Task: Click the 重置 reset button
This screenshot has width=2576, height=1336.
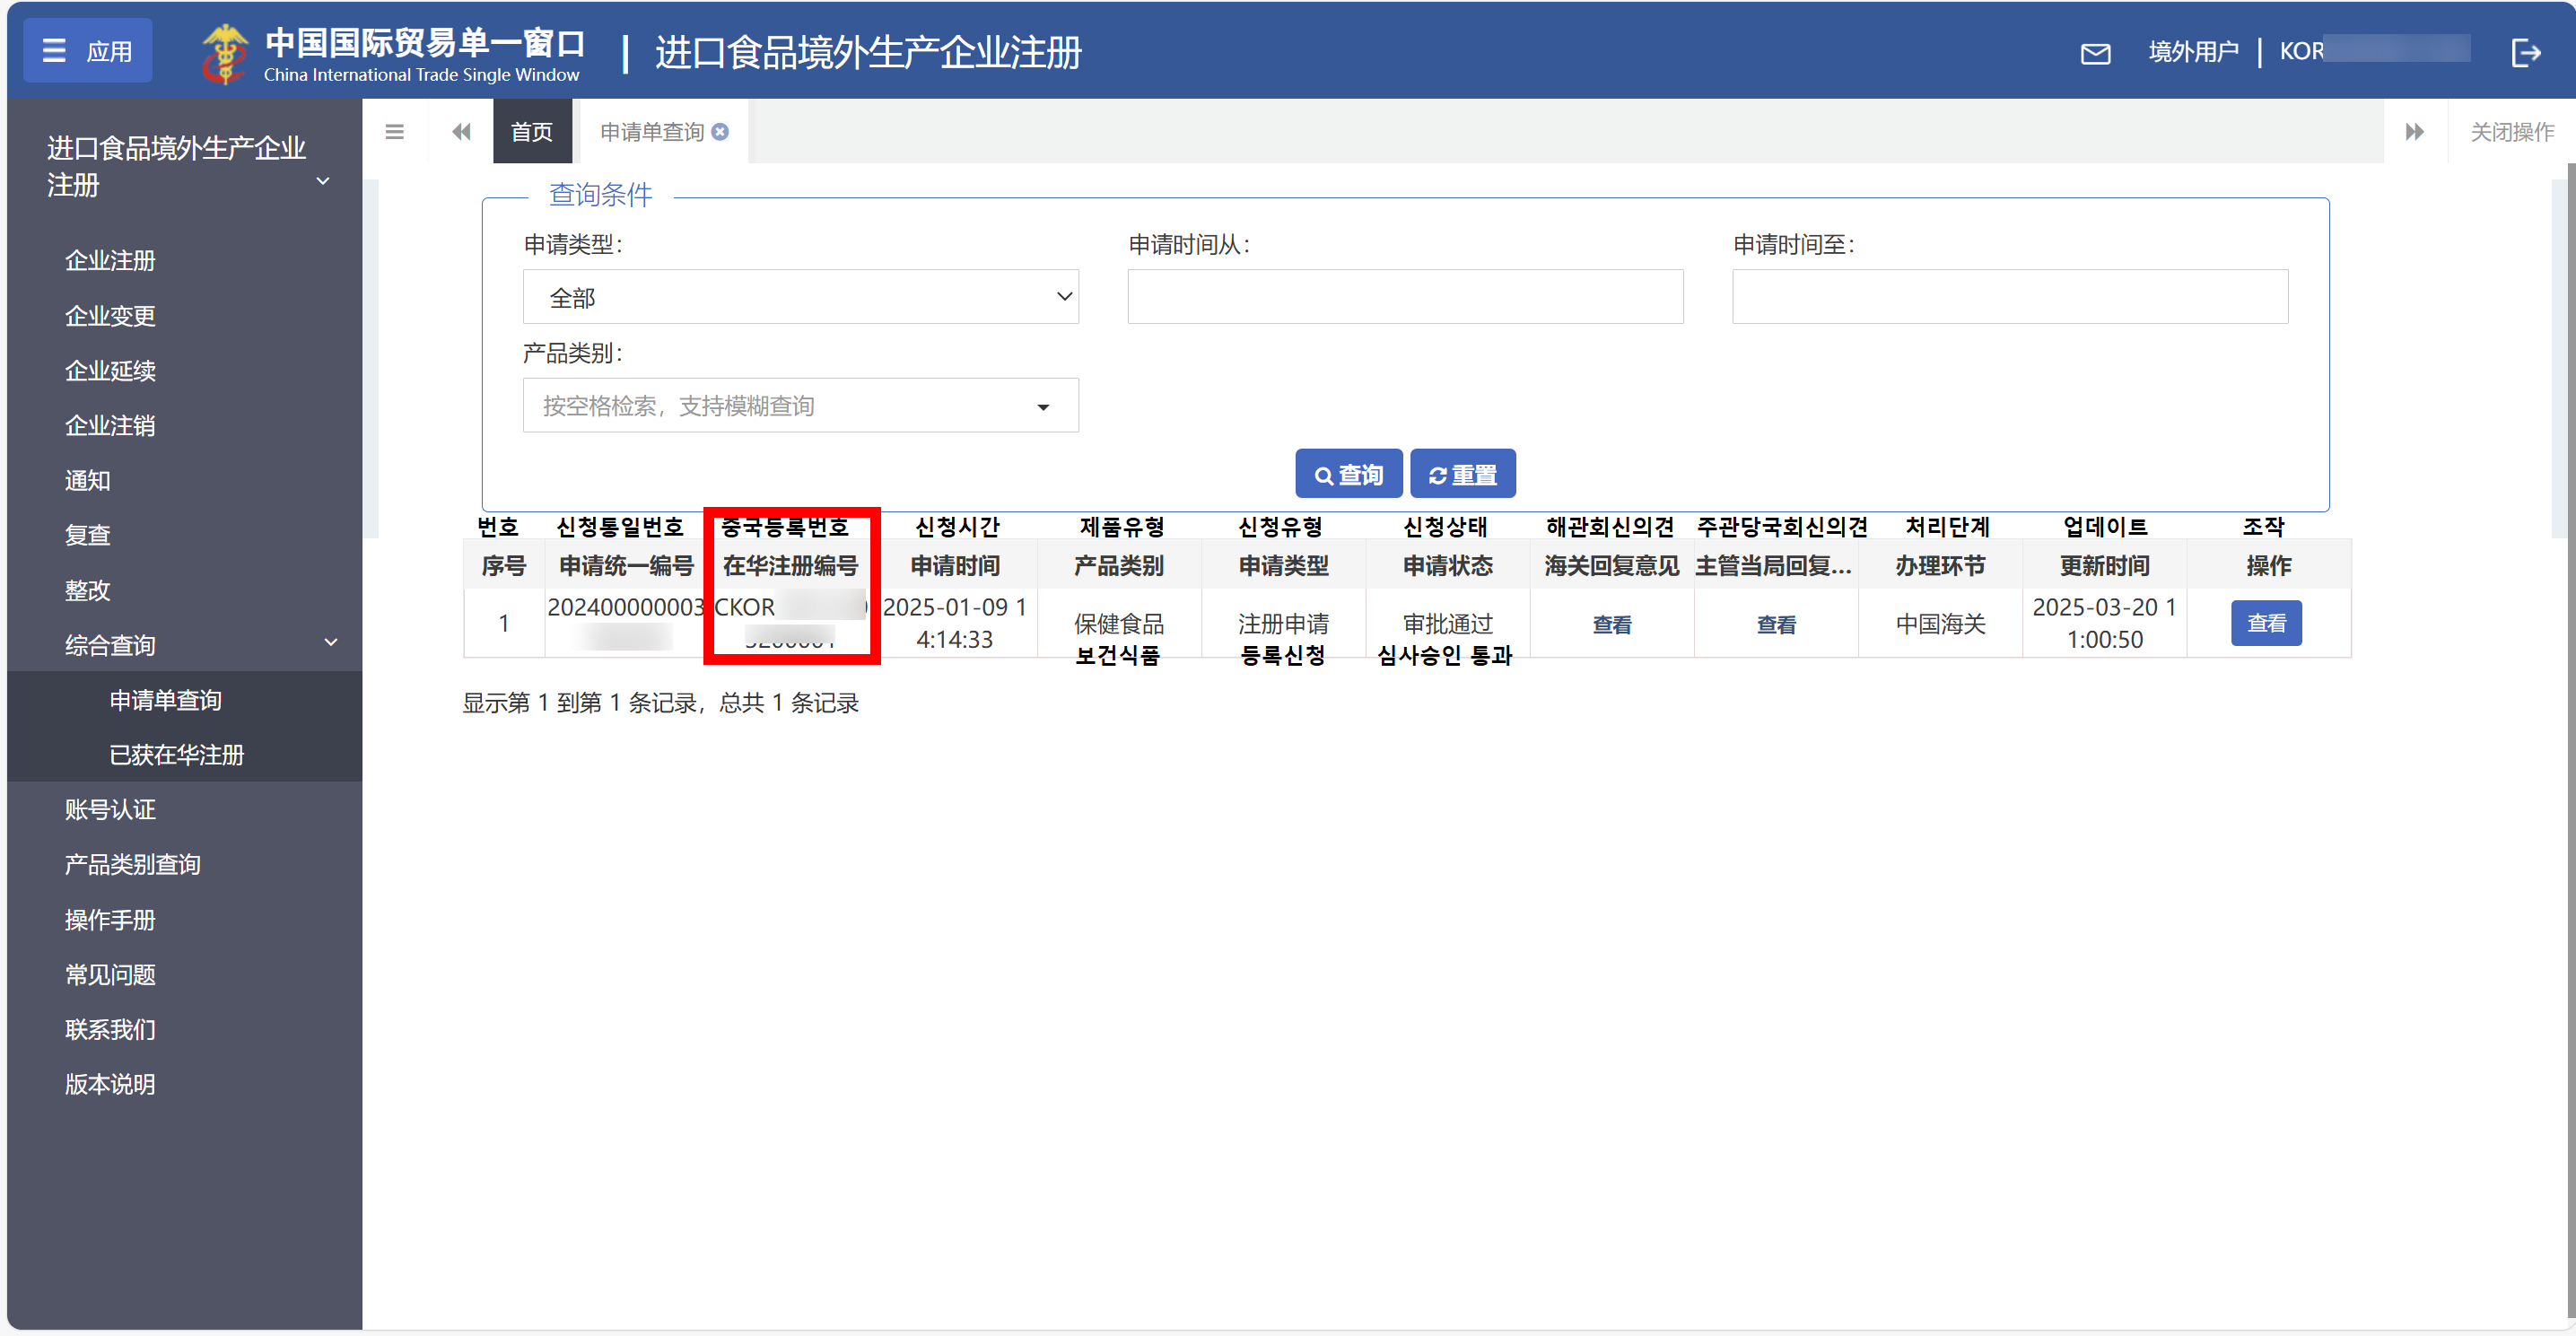Action: (1463, 474)
